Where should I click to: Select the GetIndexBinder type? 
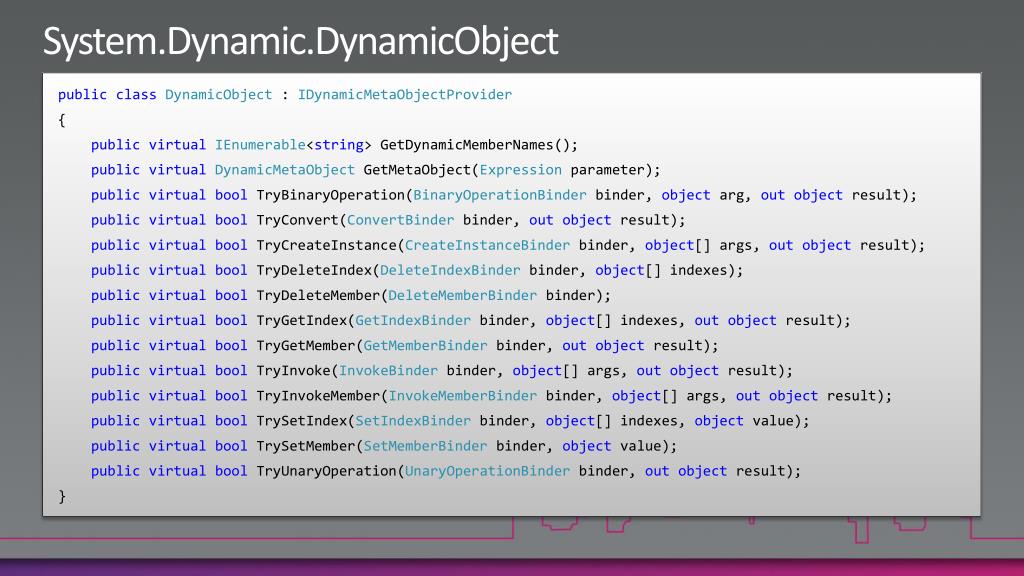tap(413, 321)
